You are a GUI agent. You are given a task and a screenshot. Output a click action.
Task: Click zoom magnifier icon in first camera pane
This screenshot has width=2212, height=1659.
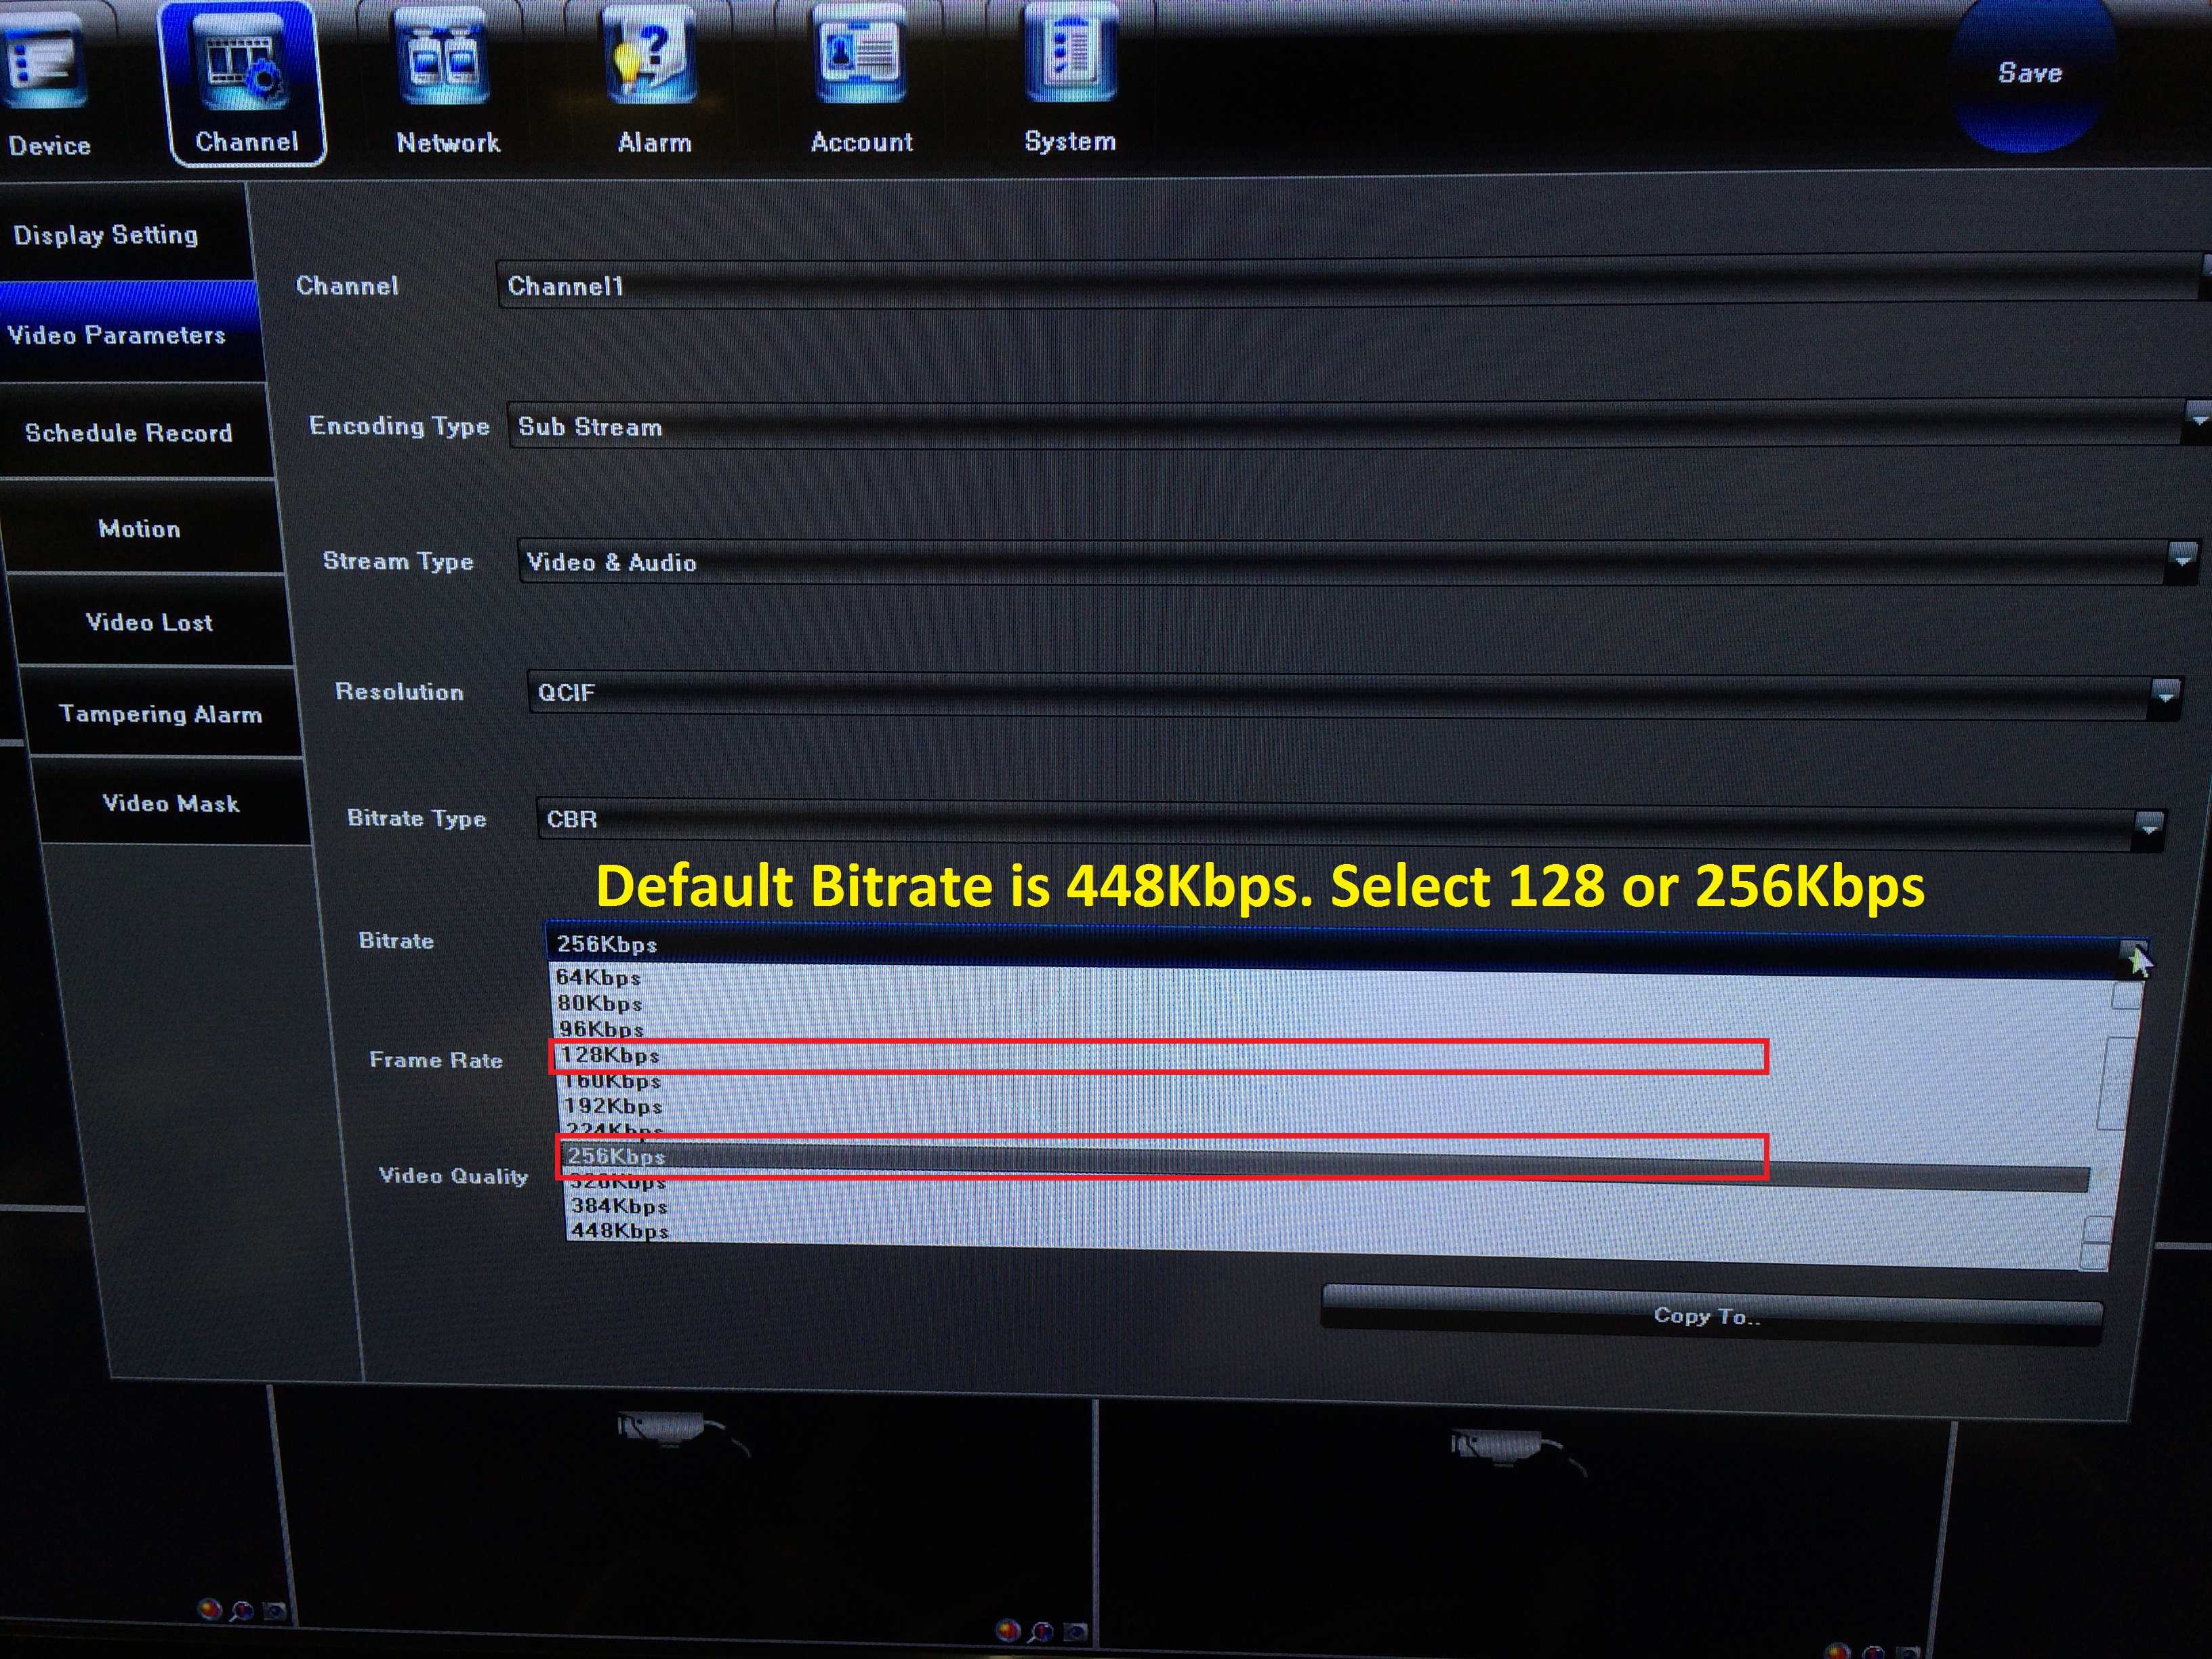241,1611
